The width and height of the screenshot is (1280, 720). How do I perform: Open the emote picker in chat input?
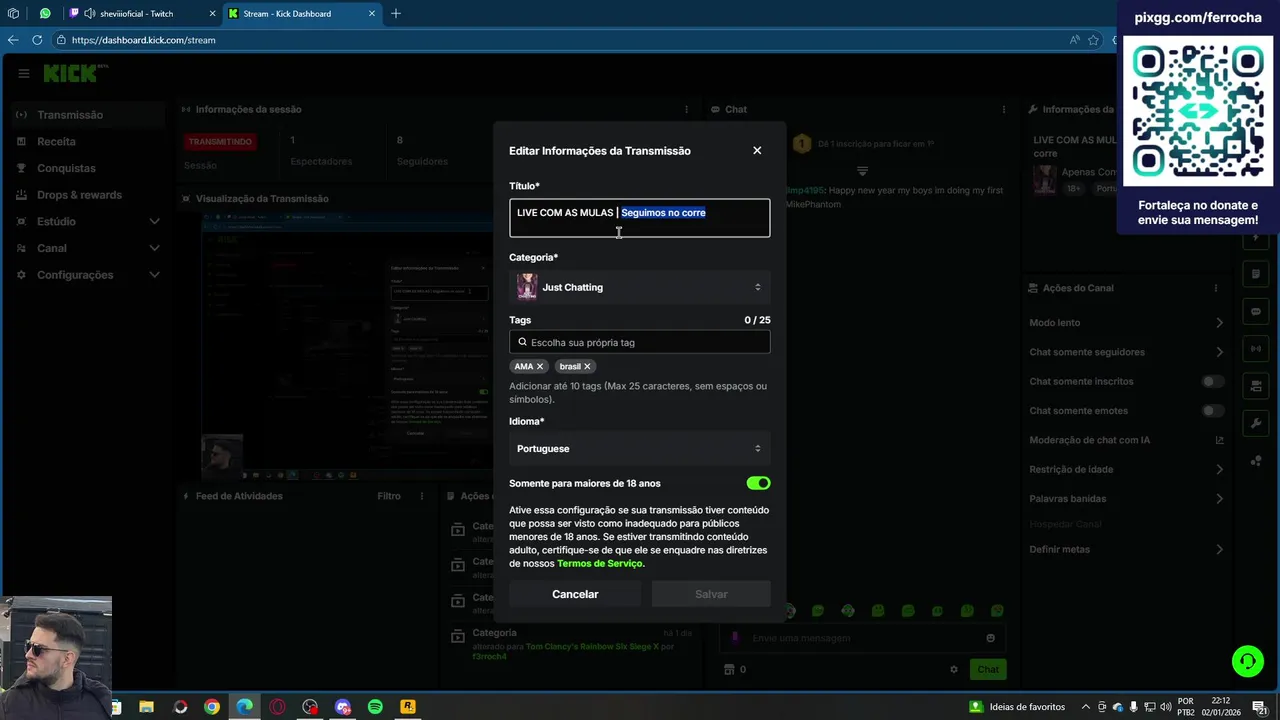point(991,638)
